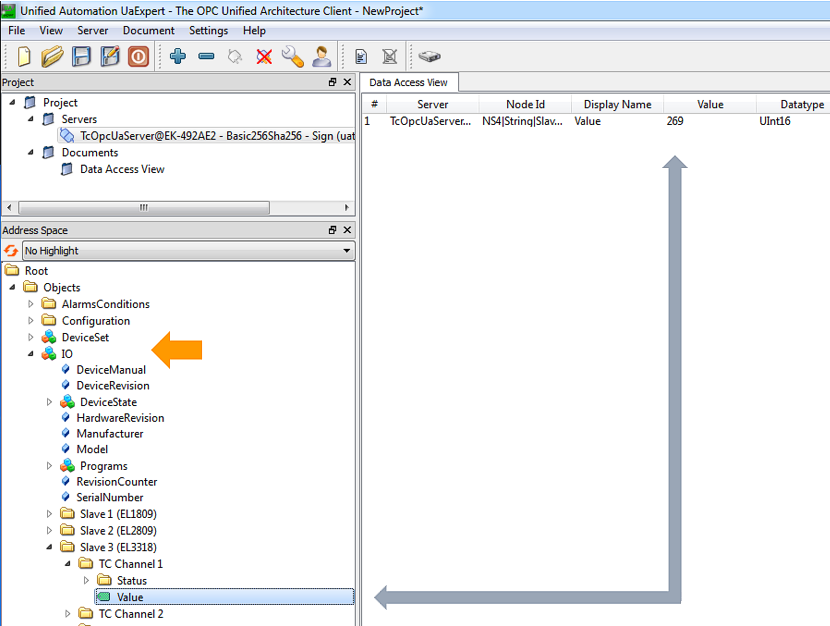Viewport: 830px width, 626px height.
Task: Expand the Configuration folder
Action: point(31,321)
